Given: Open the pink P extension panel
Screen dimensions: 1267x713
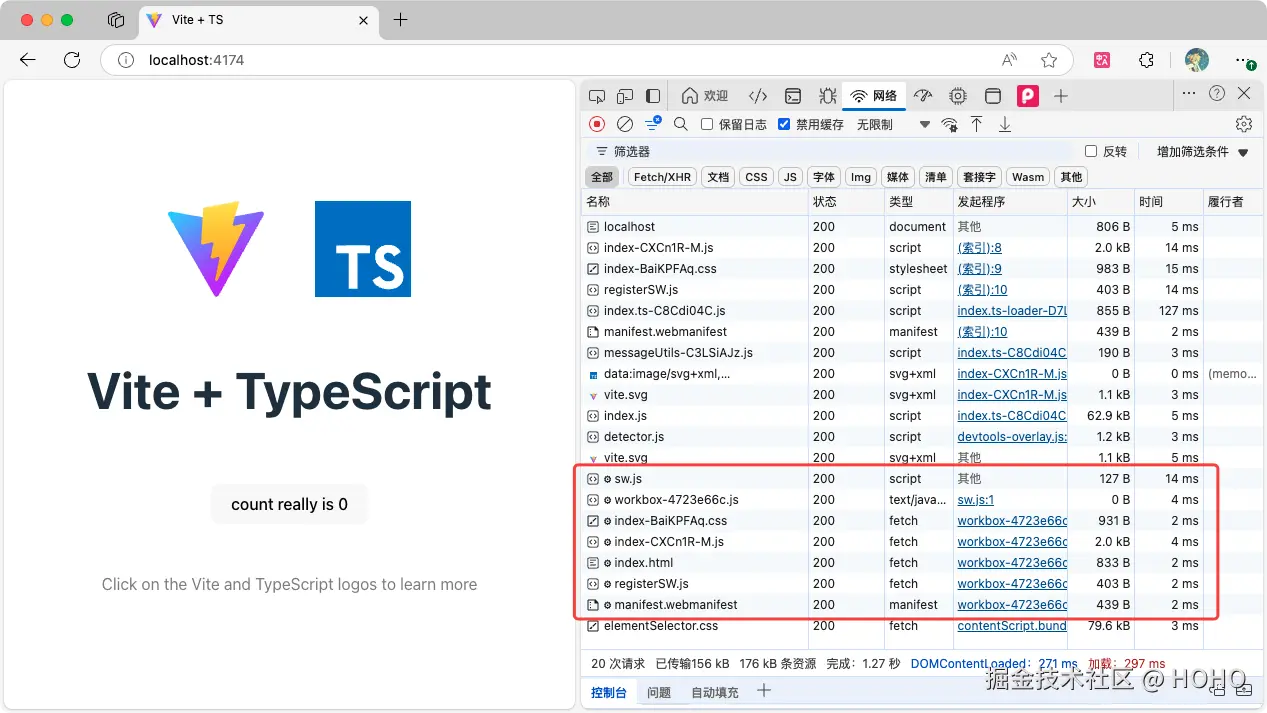Looking at the screenshot, I should (x=1027, y=96).
